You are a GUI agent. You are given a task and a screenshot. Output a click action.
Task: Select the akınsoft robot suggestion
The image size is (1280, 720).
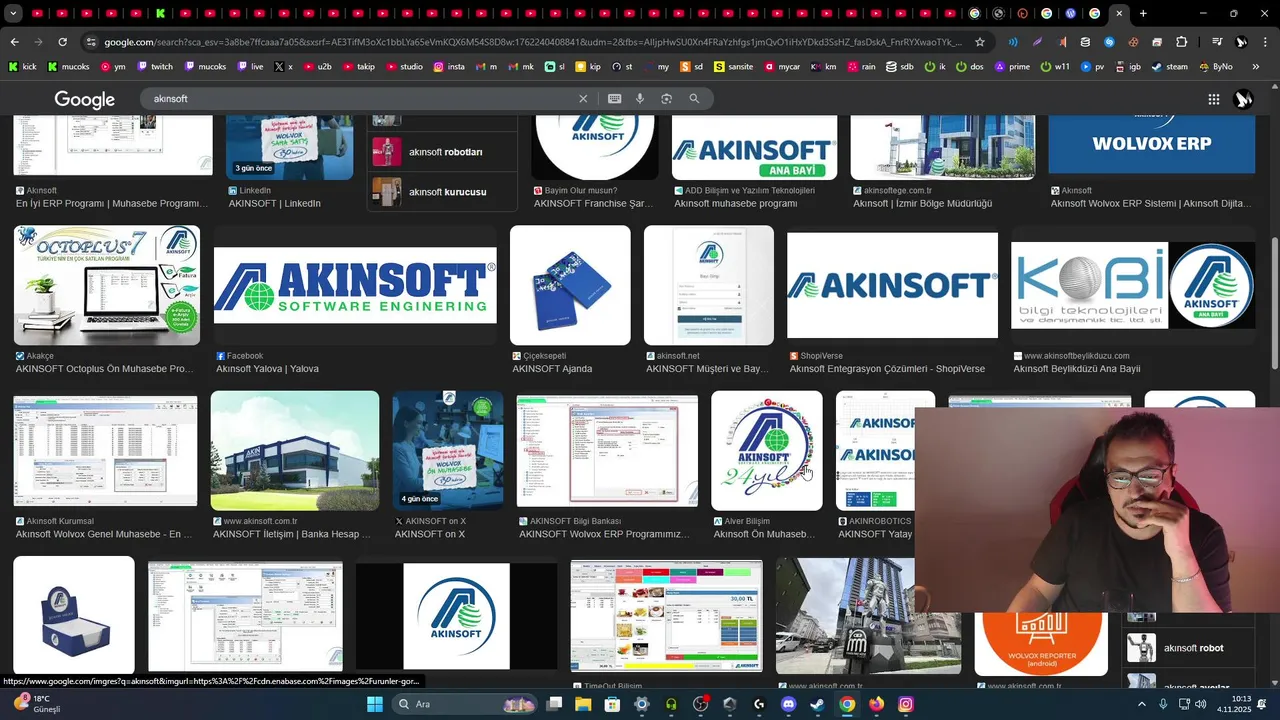(1190, 648)
